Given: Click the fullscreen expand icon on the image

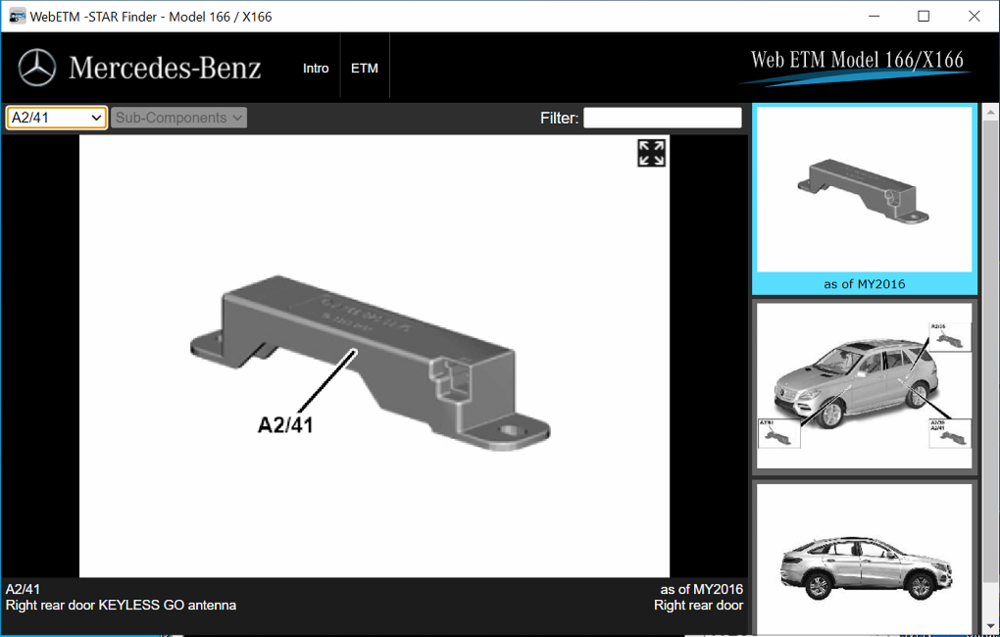Looking at the screenshot, I should [x=651, y=153].
